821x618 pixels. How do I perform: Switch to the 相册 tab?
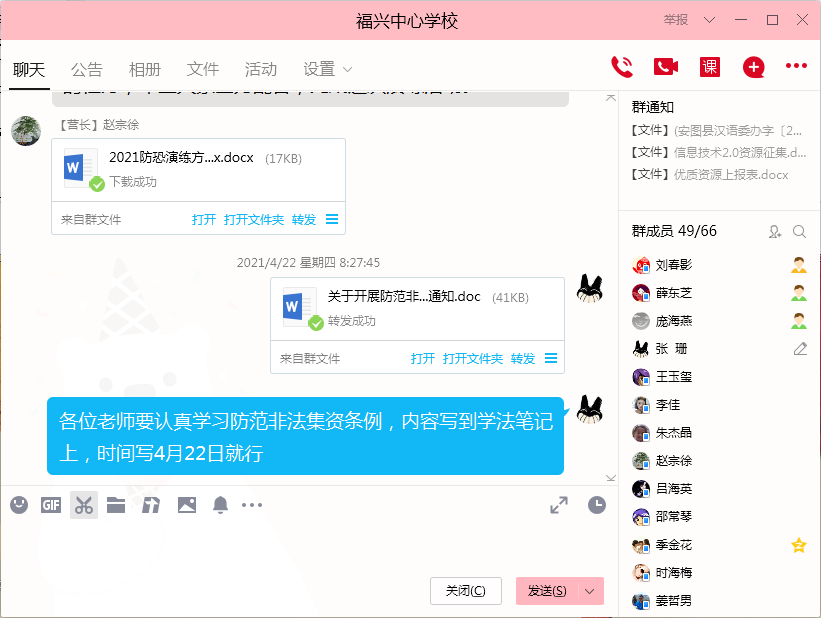(145, 69)
